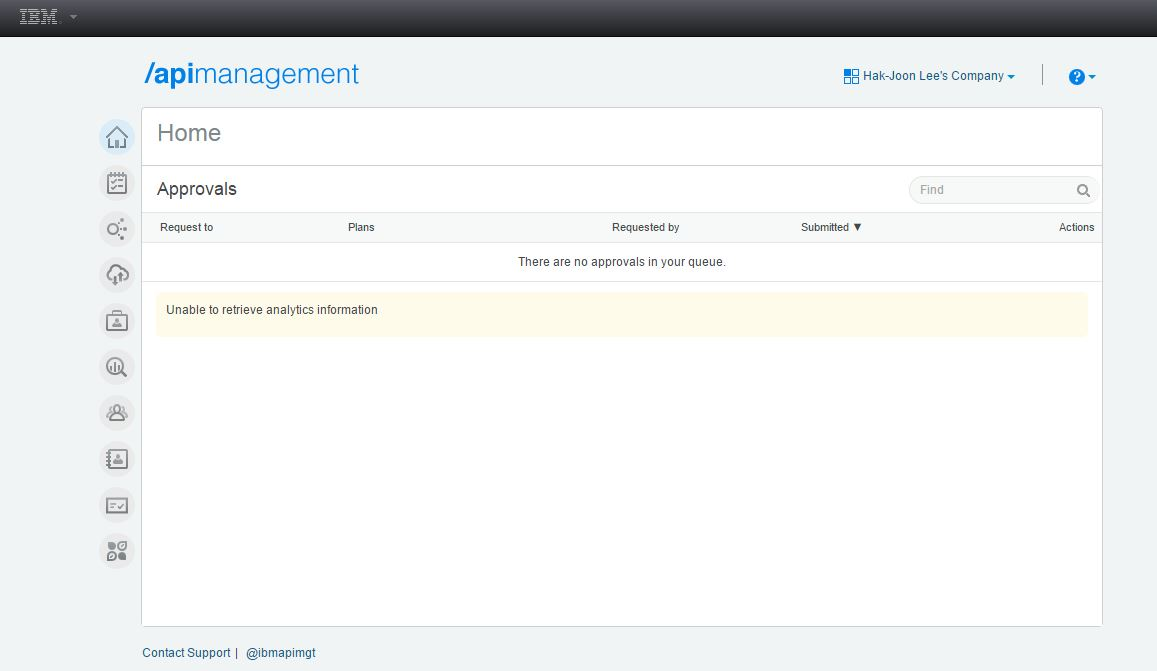Open the help question-mark dropdown
The width and height of the screenshot is (1157, 671).
coord(1082,77)
